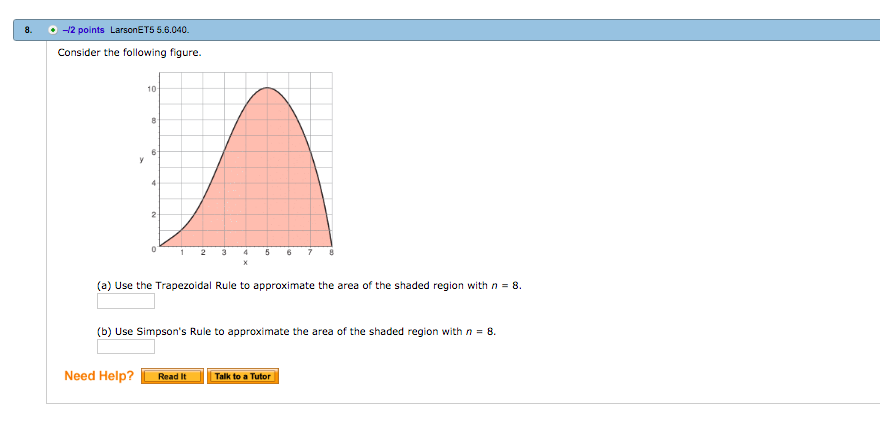Open the "-/2 points" link

coord(84,30)
